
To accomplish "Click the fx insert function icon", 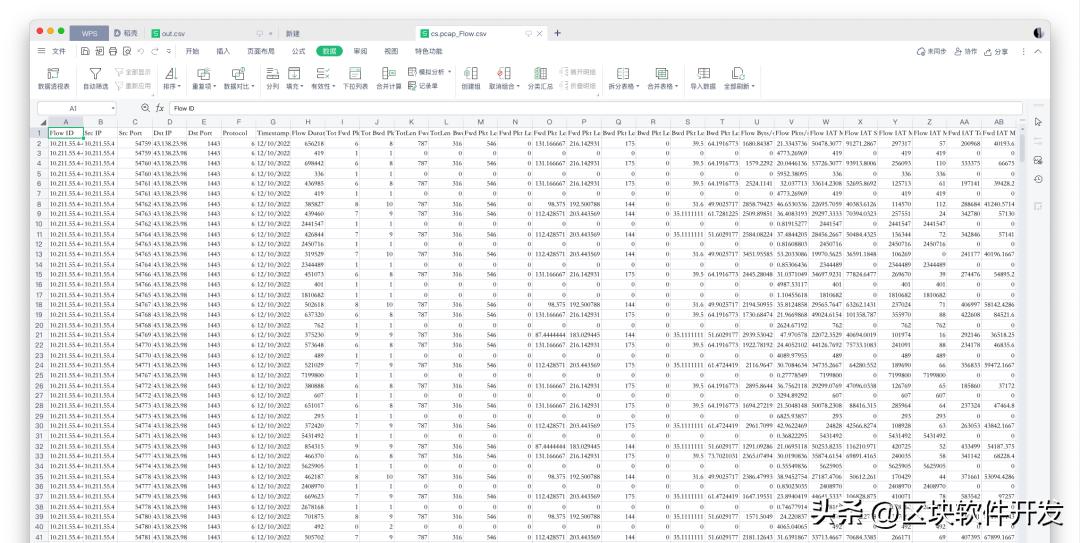I will click(x=159, y=107).
